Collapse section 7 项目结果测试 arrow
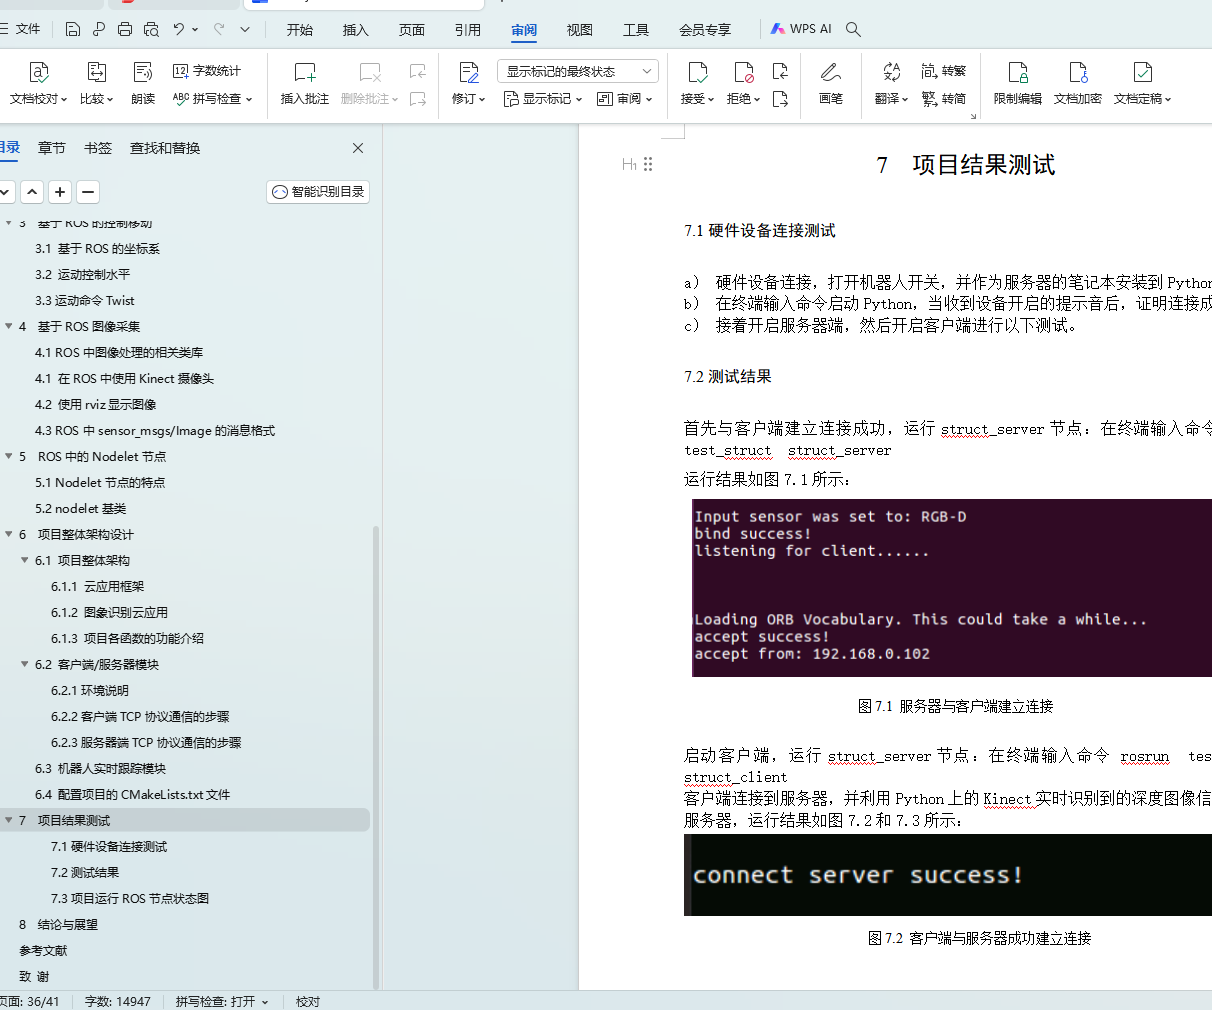Screen dimensions: 1212x1010 [x=9, y=820]
